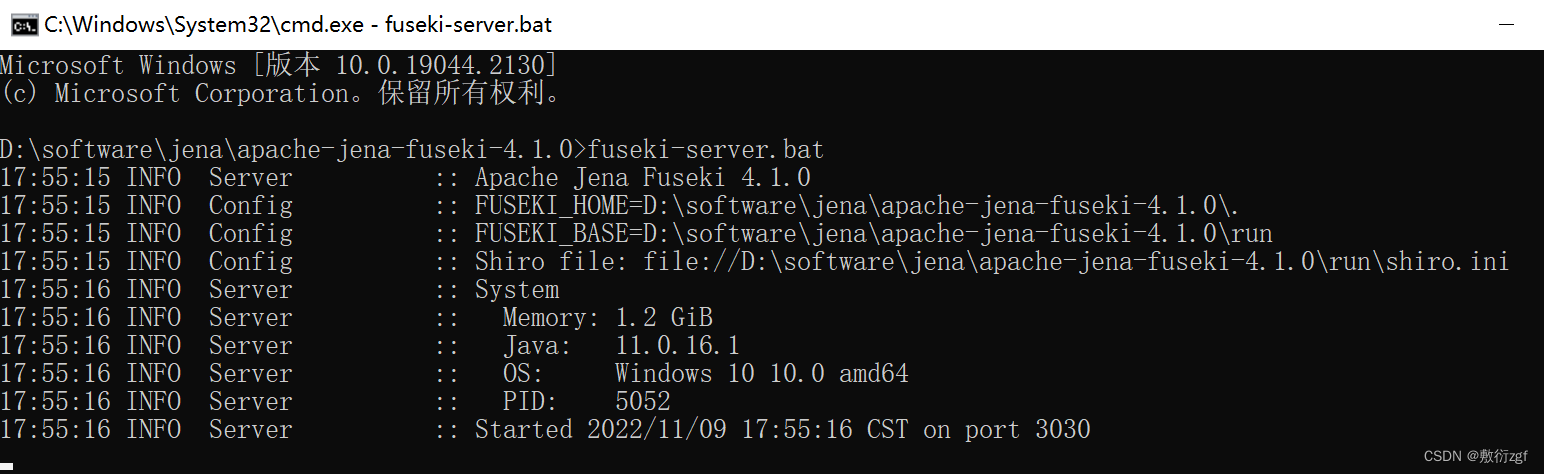Image resolution: width=1544 pixels, height=474 pixels.
Task: Click the port number '3030'
Action: [x=1062, y=430]
